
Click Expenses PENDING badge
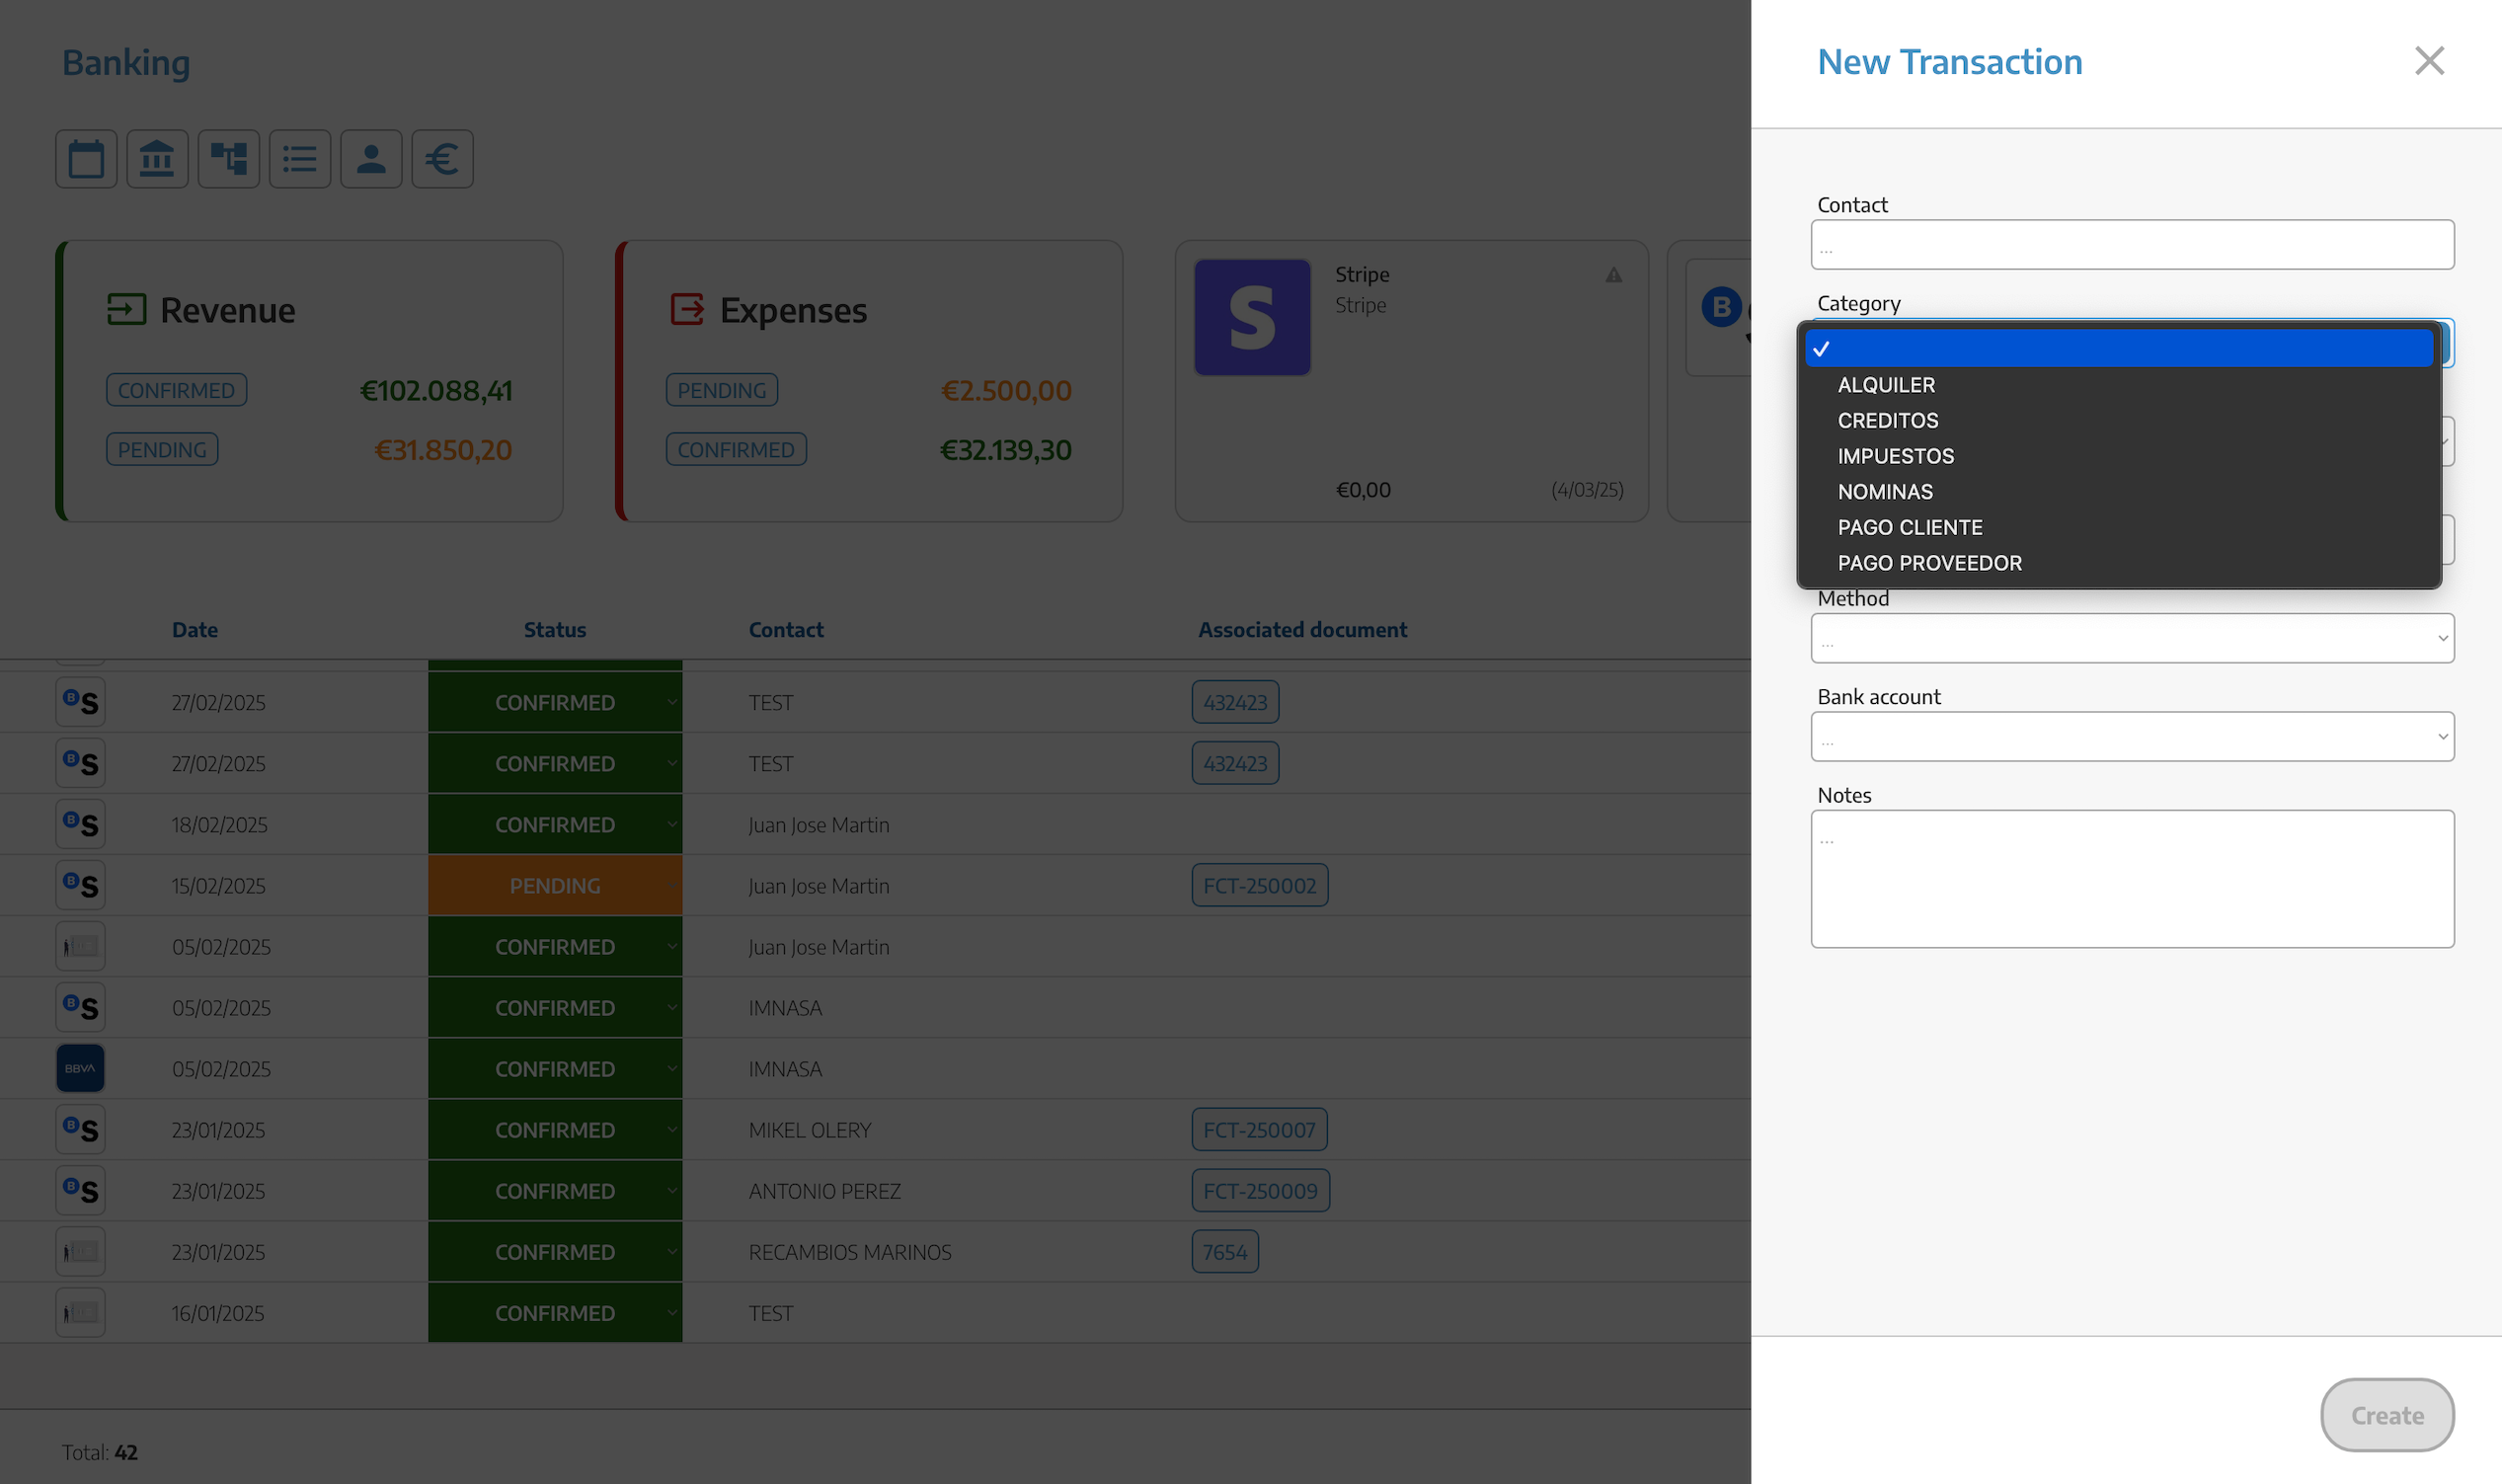(722, 390)
